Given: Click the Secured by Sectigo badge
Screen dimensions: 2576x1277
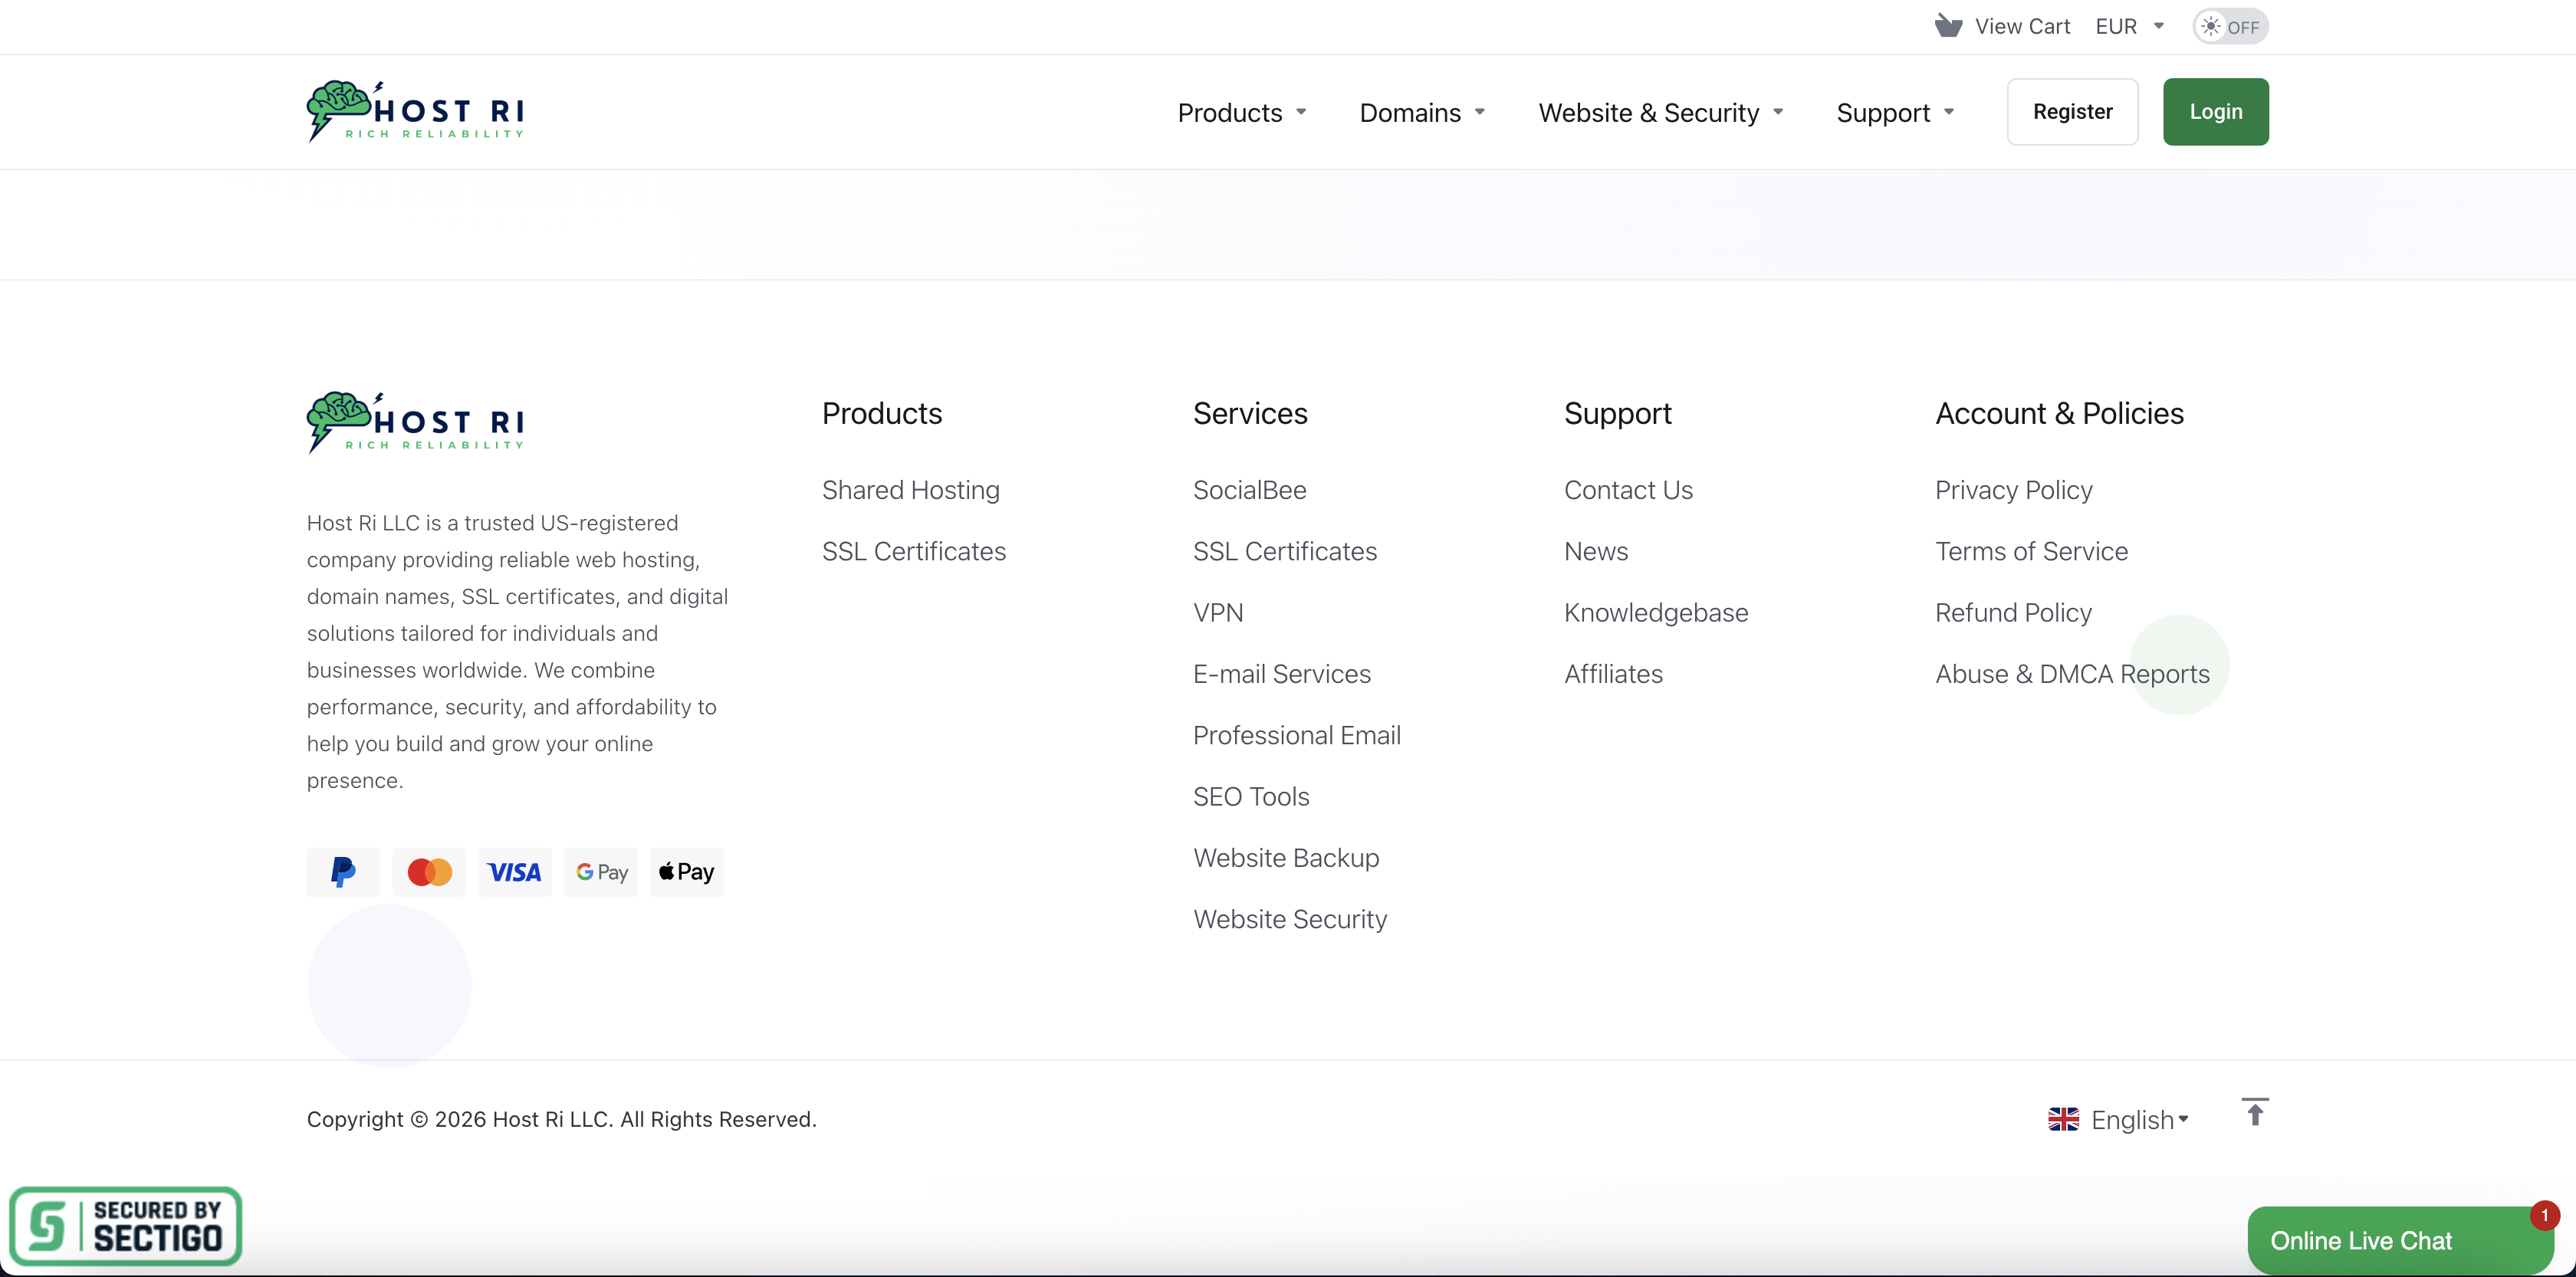Looking at the screenshot, I should [126, 1226].
